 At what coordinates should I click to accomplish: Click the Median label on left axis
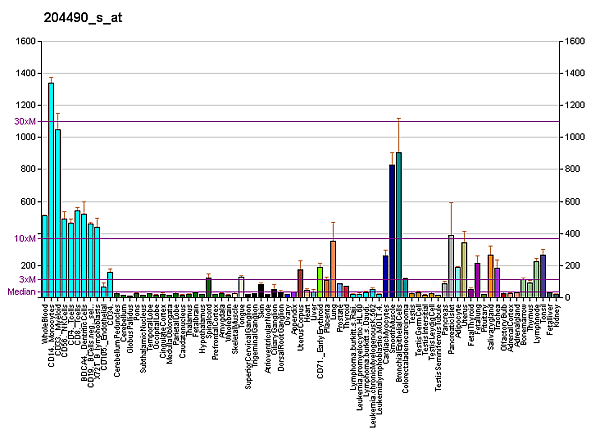pyautogui.click(x=22, y=292)
